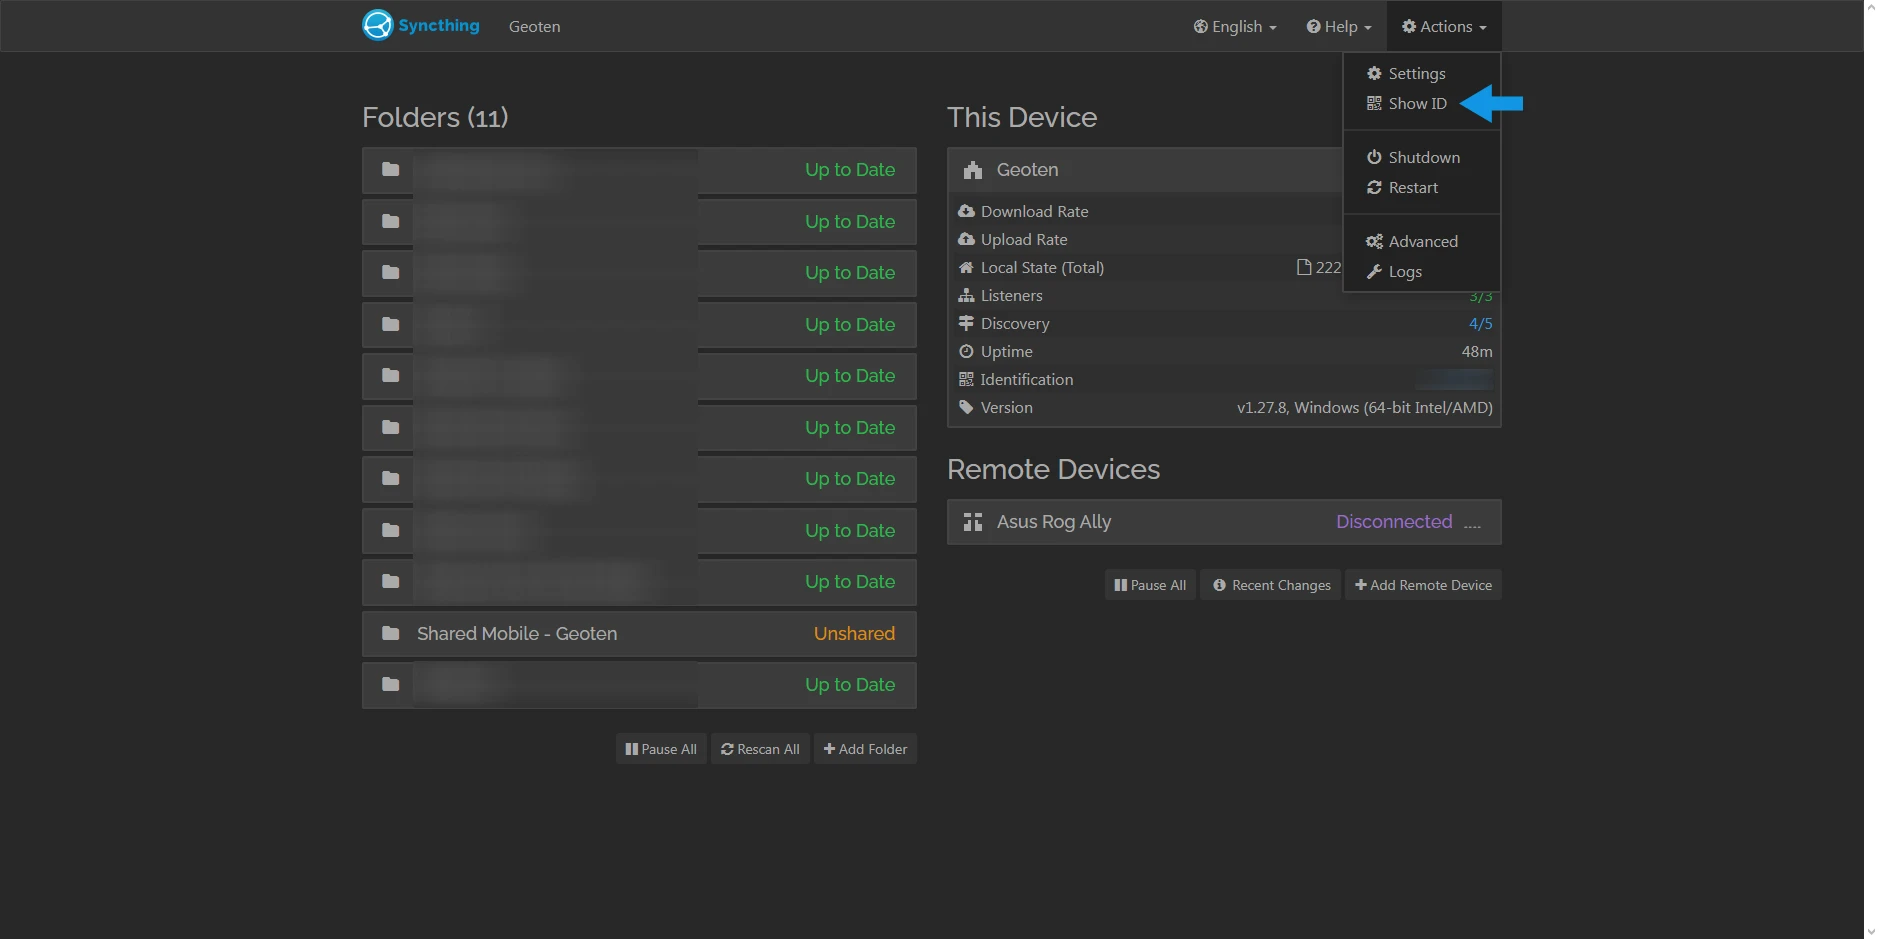Click the Discovery icon
The width and height of the screenshot is (1879, 939).
pos(966,323)
